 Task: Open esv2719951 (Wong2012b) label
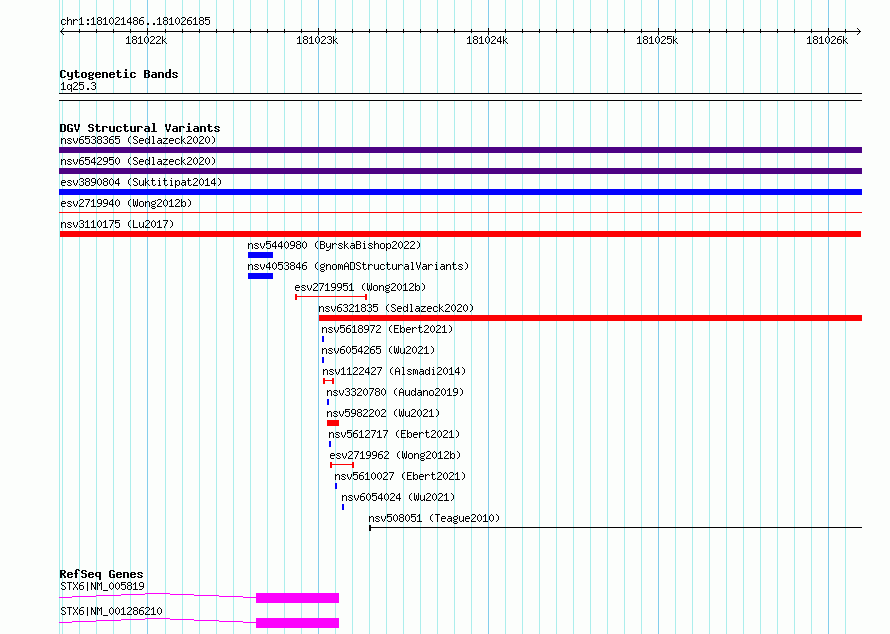click(360, 287)
